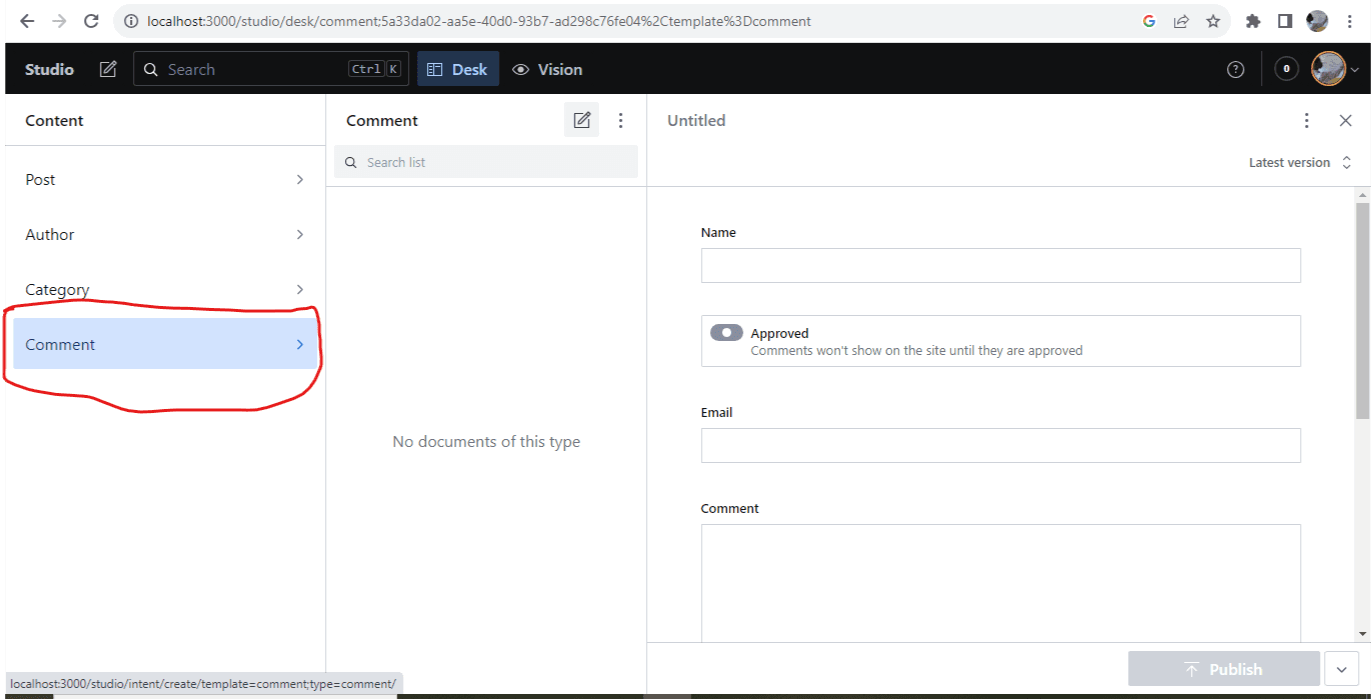Open the user avatar menu
The width and height of the screenshot is (1371, 699).
pos(1335,69)
